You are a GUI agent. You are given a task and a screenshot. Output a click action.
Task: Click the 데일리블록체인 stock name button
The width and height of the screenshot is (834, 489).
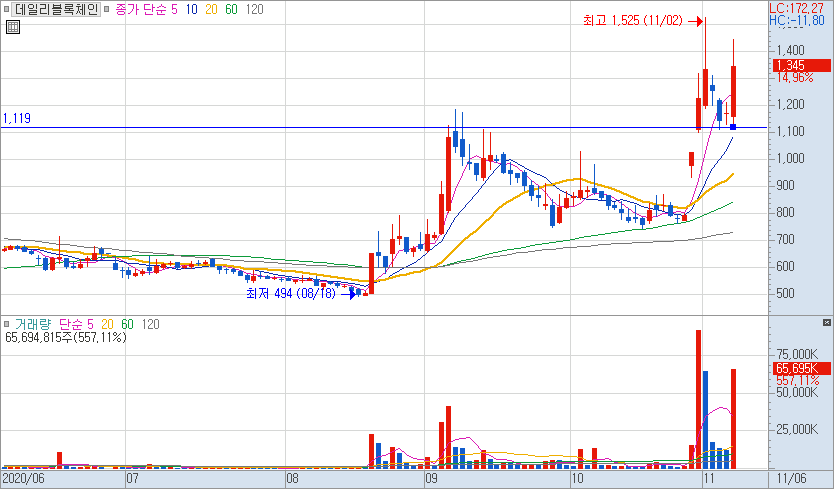tap(56, 9)
